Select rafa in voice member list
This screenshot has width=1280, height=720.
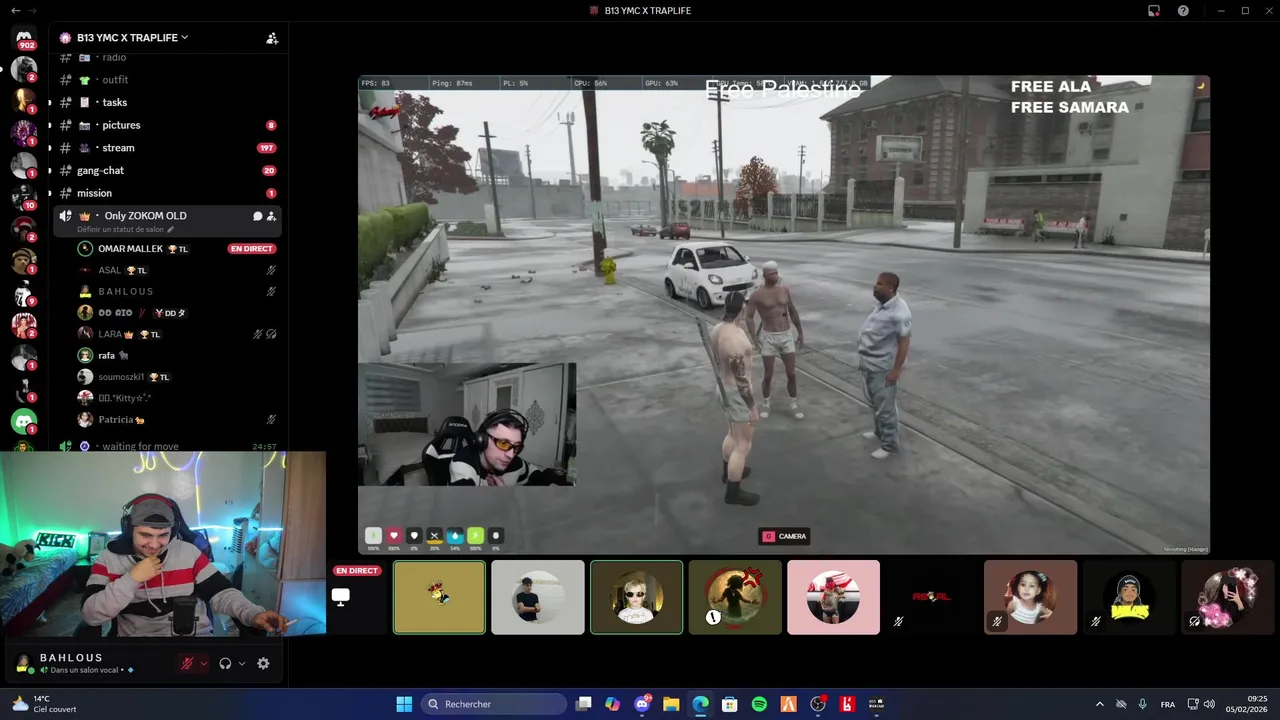pyautogui.click(x=177, y=355)
